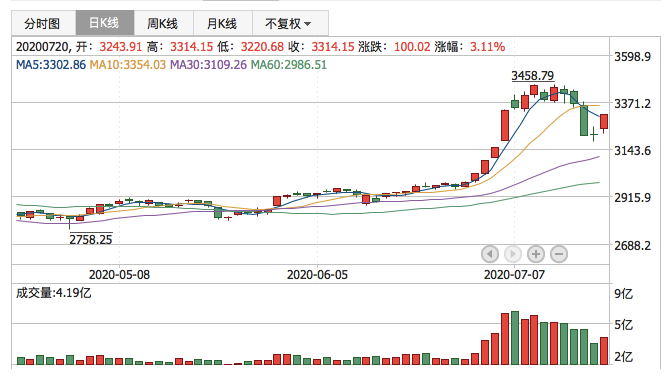Click the 2758.25 low price label
The height and width of the screenshot is (378, 670).
91,239
